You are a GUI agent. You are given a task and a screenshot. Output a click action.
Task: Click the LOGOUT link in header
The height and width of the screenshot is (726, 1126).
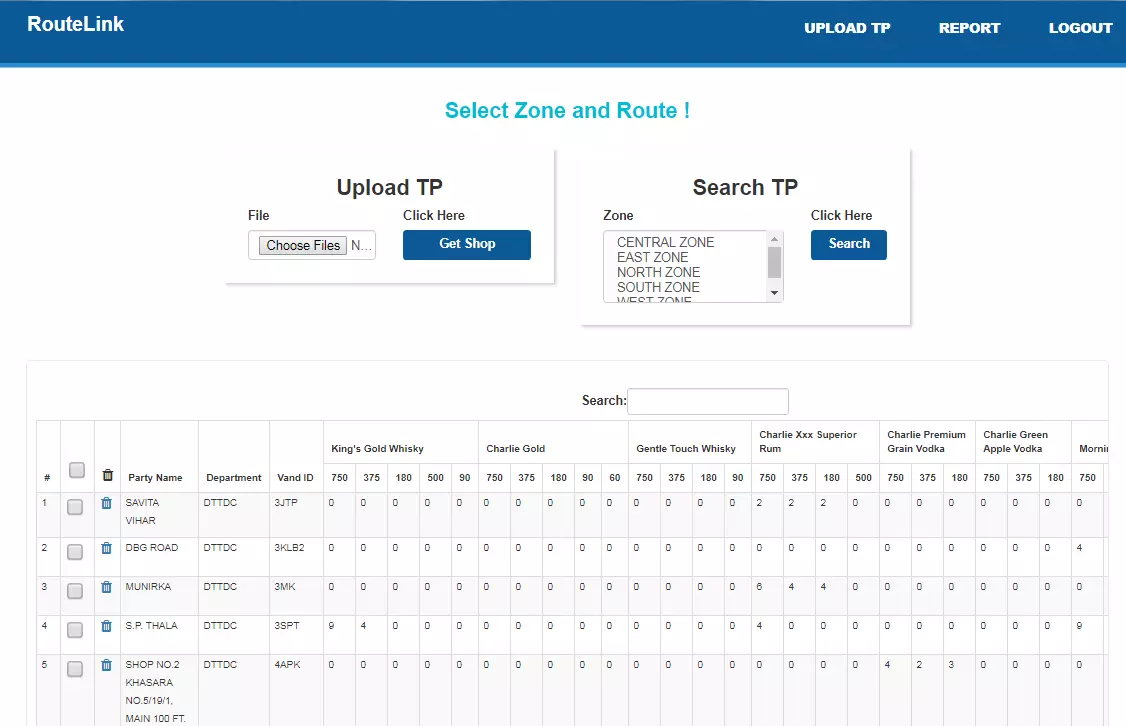1080,28
